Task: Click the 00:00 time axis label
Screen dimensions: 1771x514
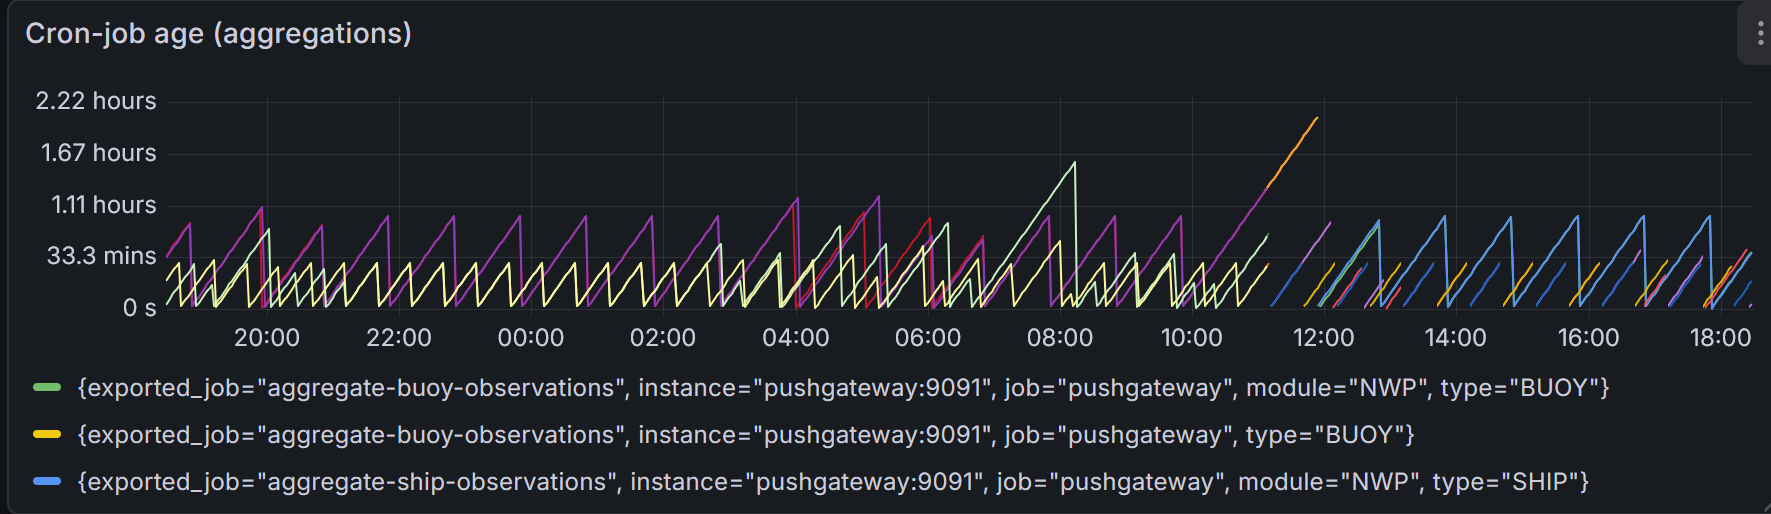Action: point(531,338)
